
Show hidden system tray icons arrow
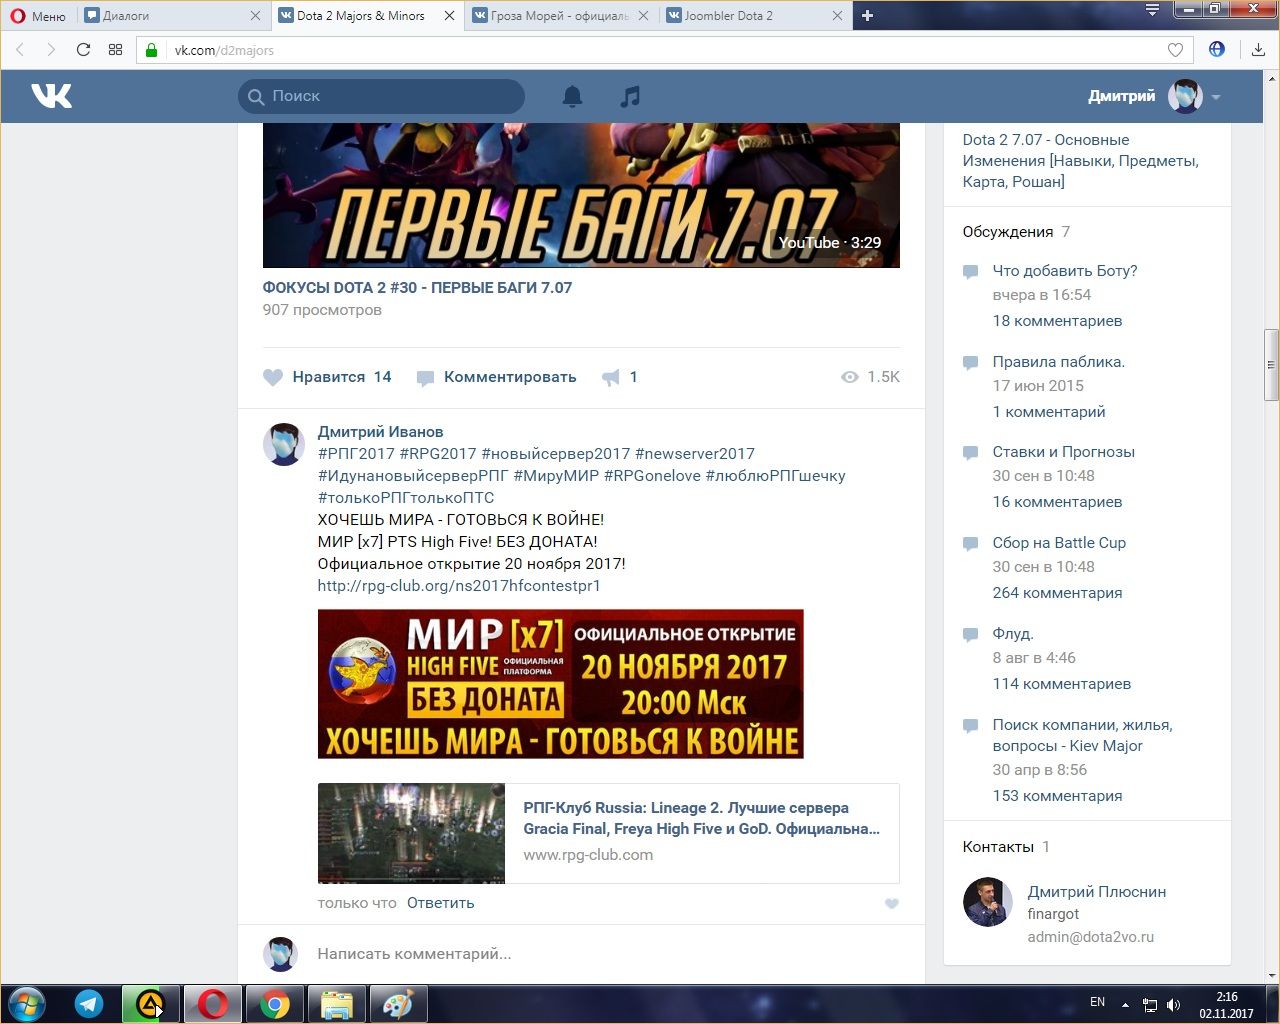click(x=1126, y=1004)
